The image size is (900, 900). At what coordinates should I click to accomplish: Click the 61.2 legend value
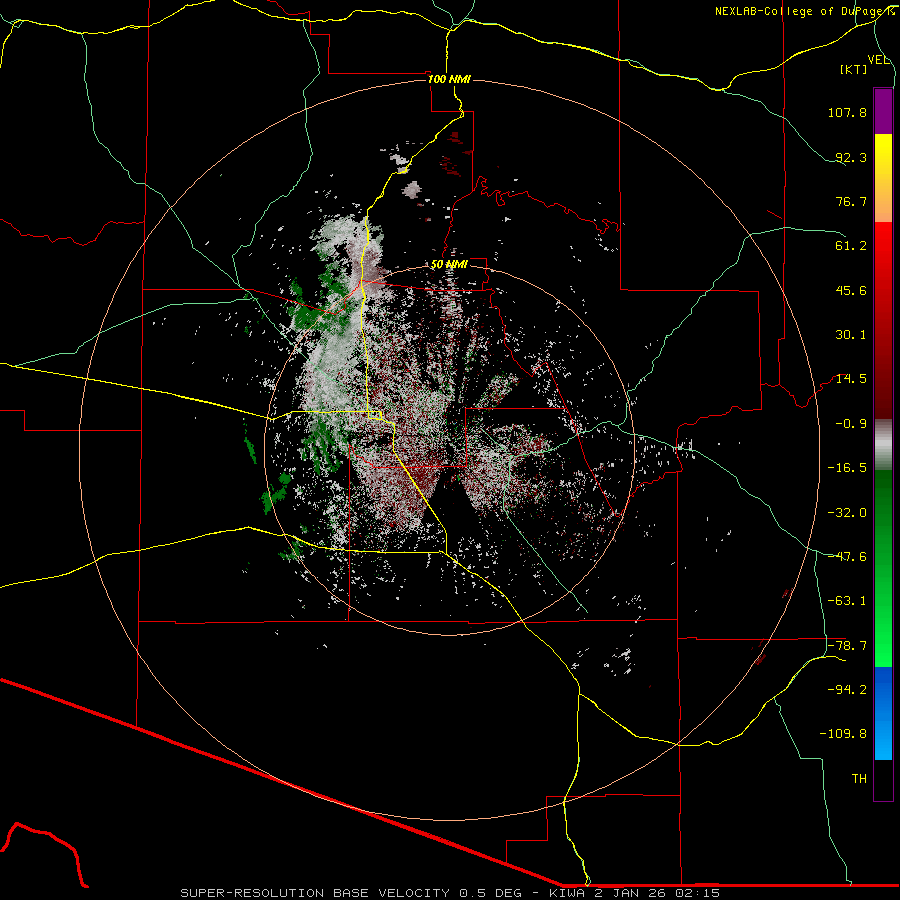(x=851, y=246)
